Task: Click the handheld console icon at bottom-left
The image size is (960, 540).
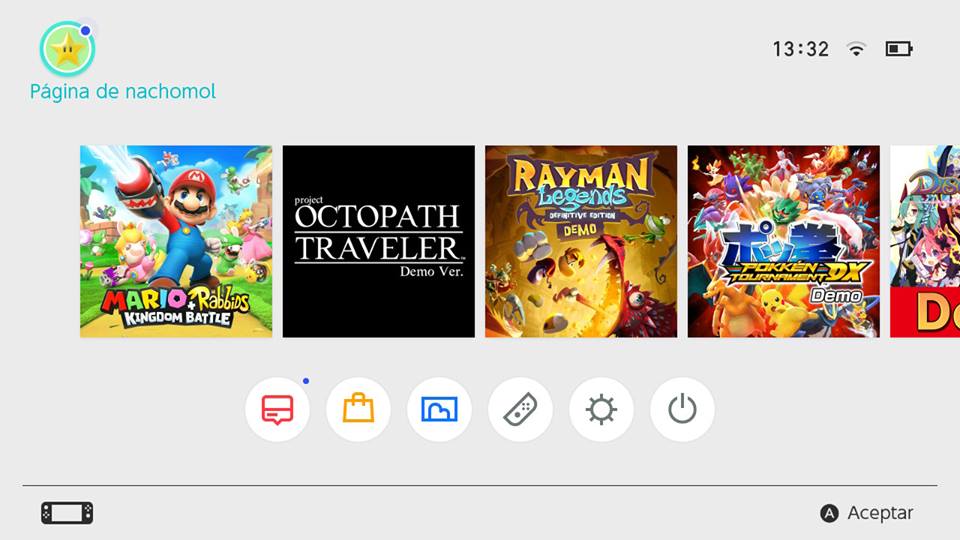Action: pyautogui.click(x=67, y=513)
